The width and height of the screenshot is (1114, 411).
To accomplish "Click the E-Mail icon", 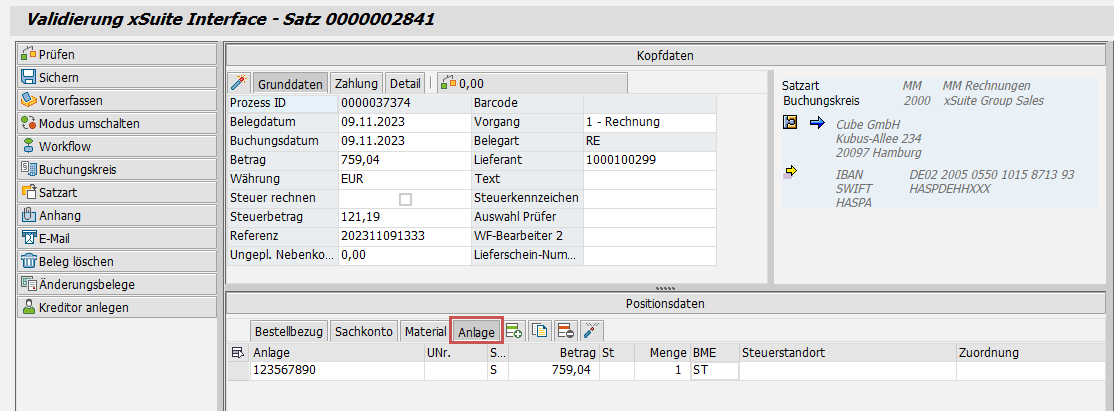I will click(x=28, y=238).
